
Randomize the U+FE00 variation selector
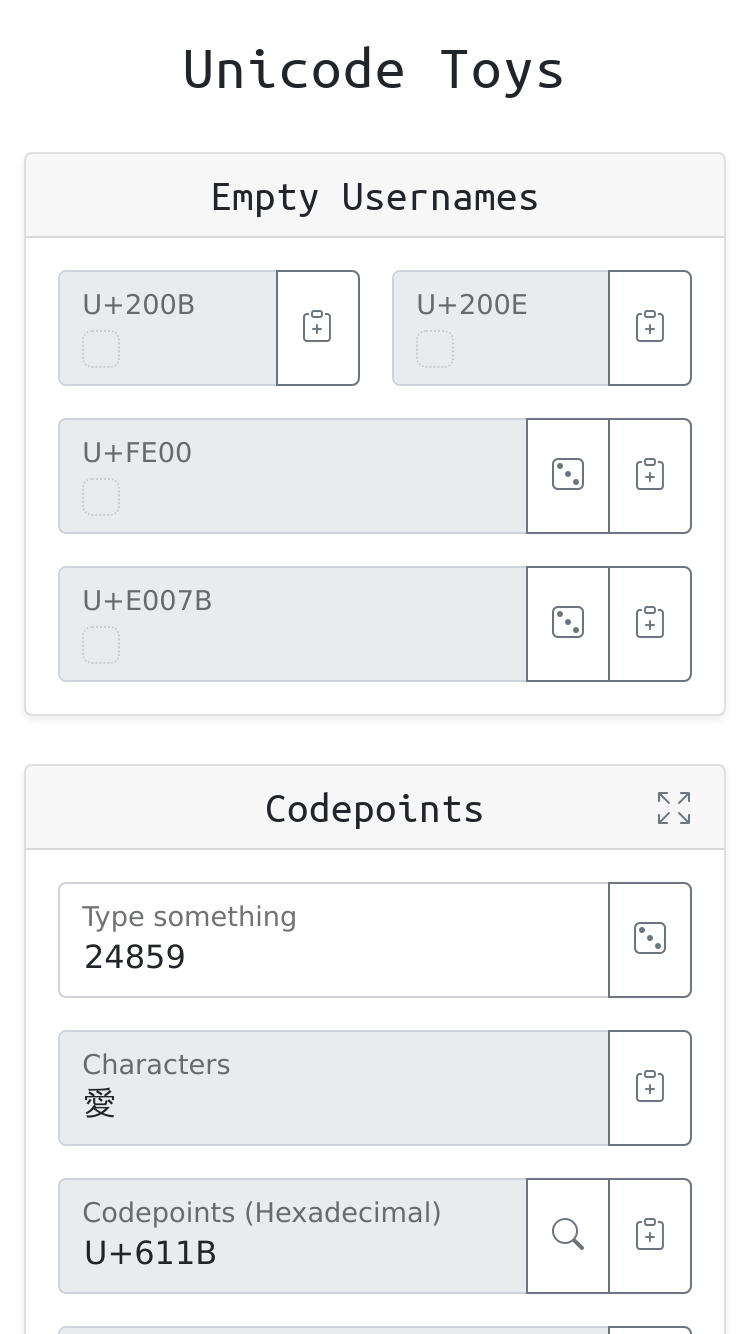(x=568, y=476)
